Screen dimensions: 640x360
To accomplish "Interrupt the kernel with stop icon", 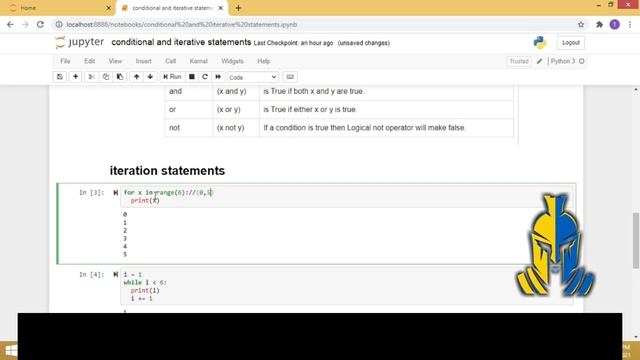I will 191,77.
